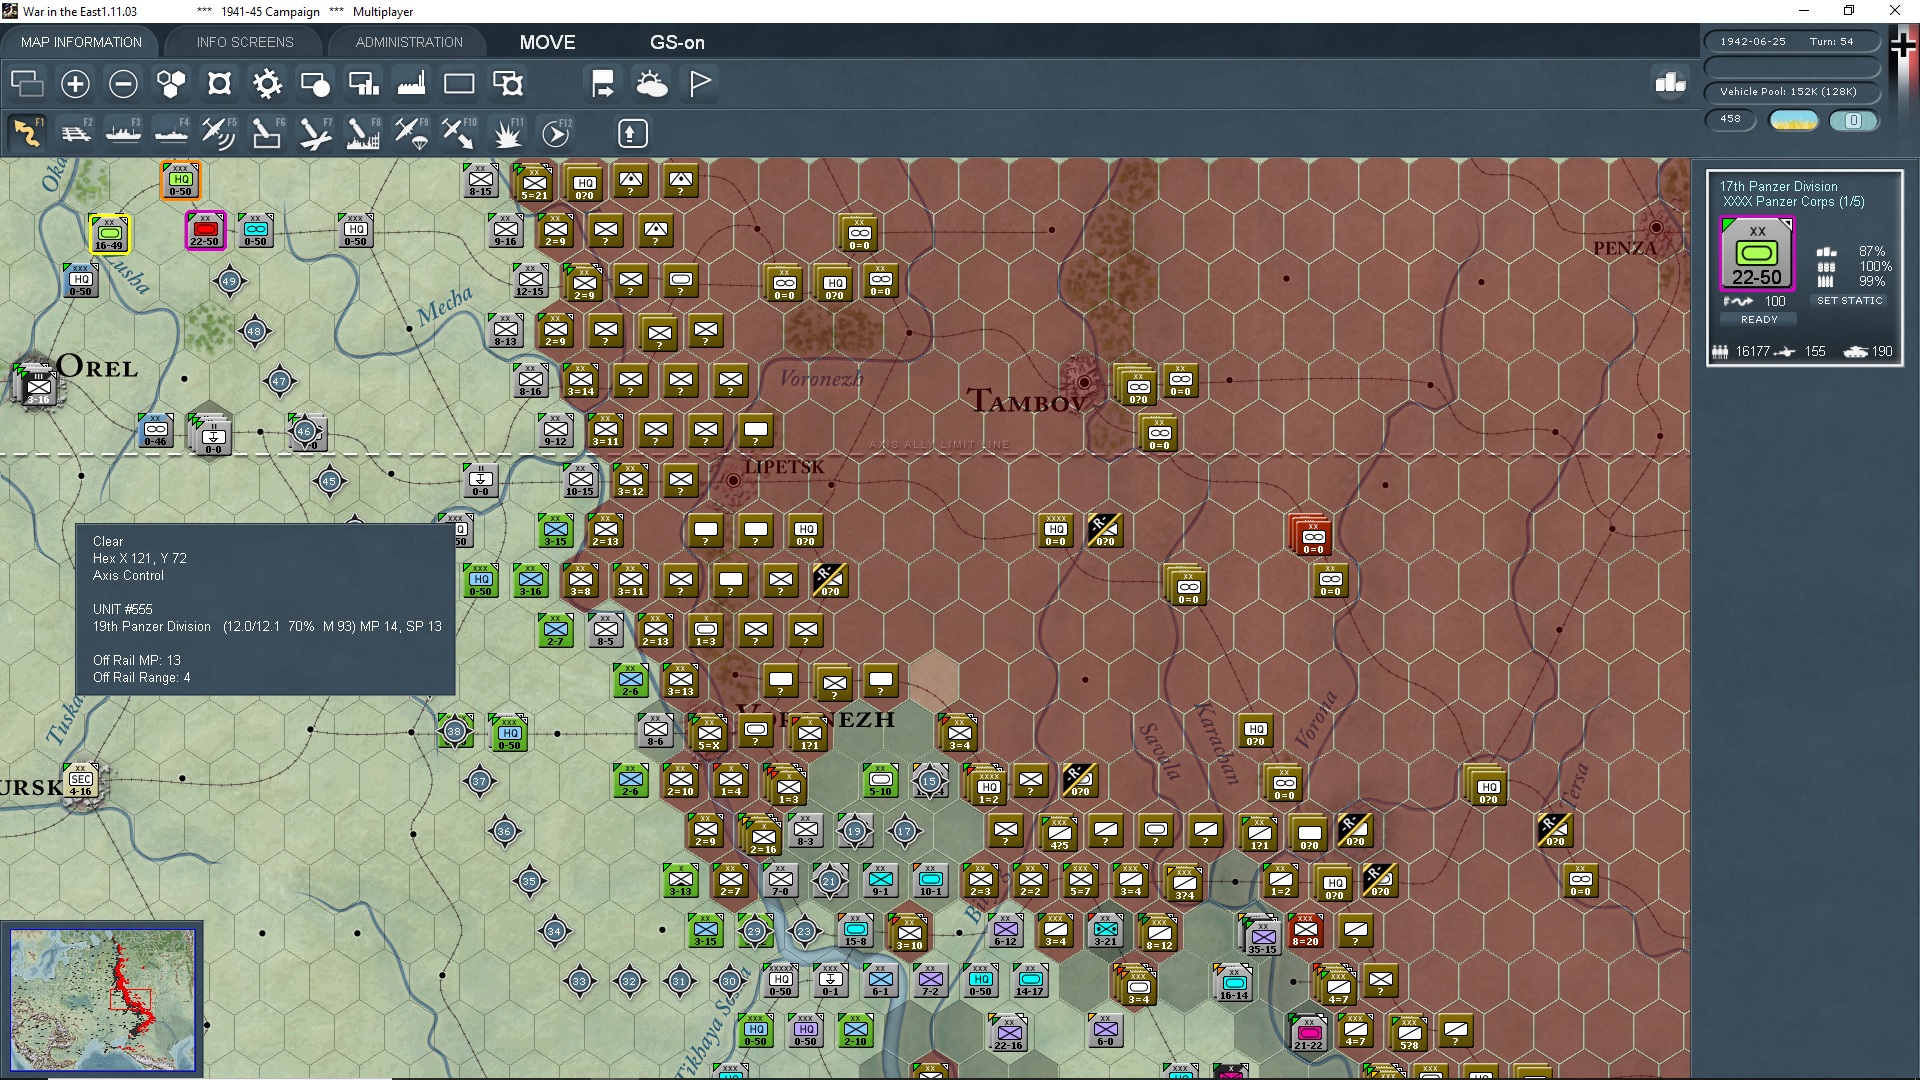Image resolution: width=1920 pixels, height=1080 pixels.
Task: Switch to the INFO SCREENS tab
Action: tap(245, 42)
